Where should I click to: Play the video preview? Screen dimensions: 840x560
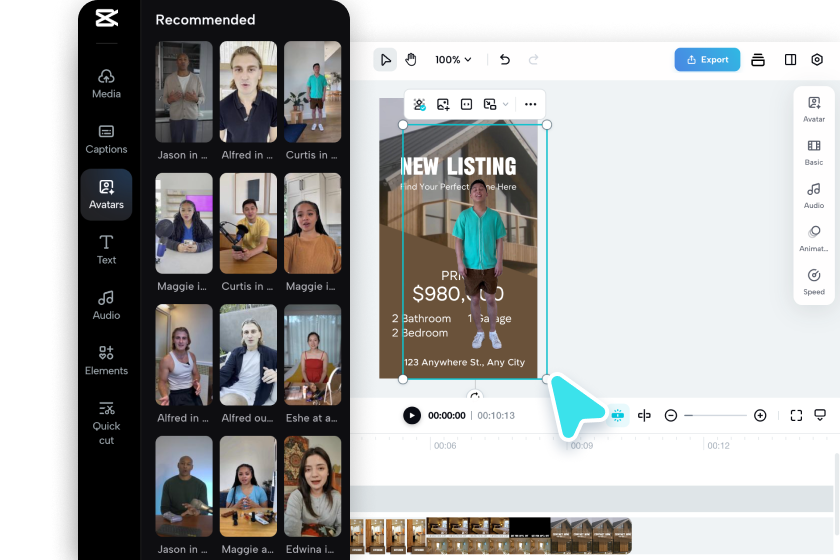(x=411, y=415)
